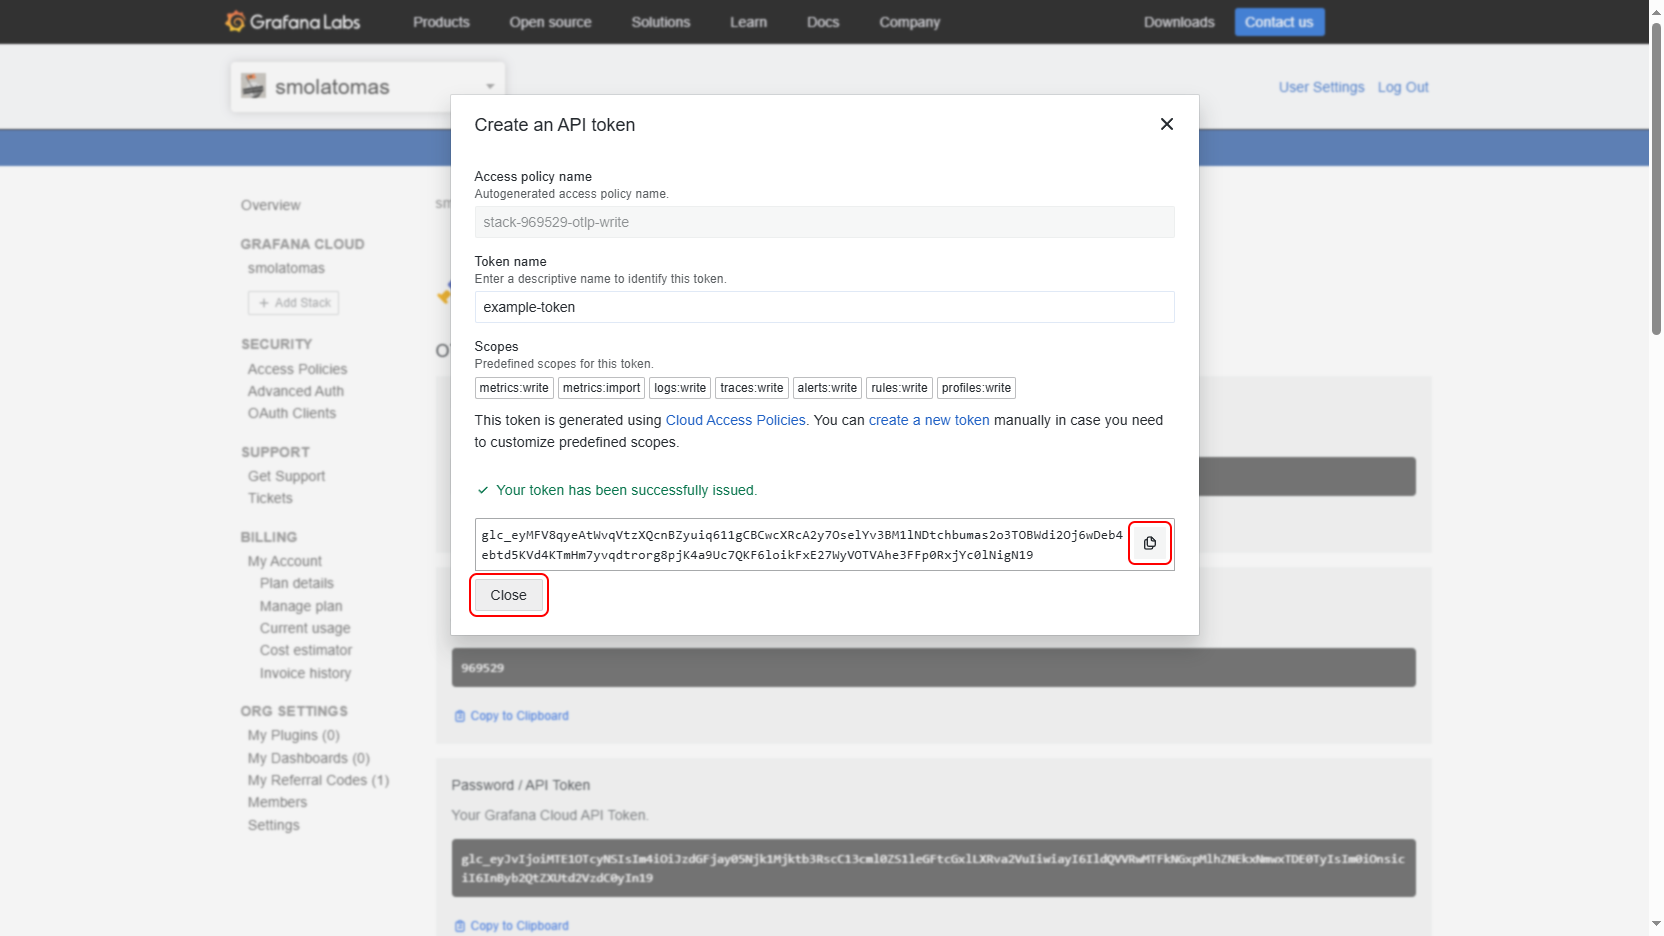This screenshot has height=936, width=1664.
Task: Click Copy to Clipboard below the API Token
Action: click(512, 926)
